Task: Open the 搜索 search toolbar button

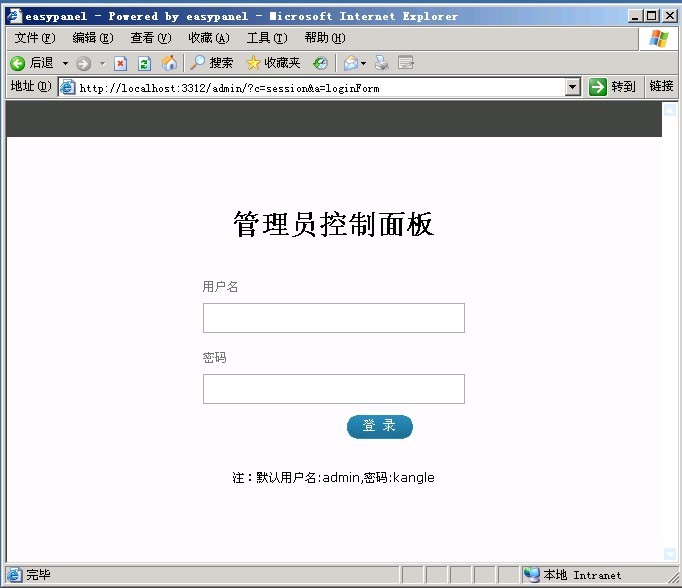Action: point(212,63)
